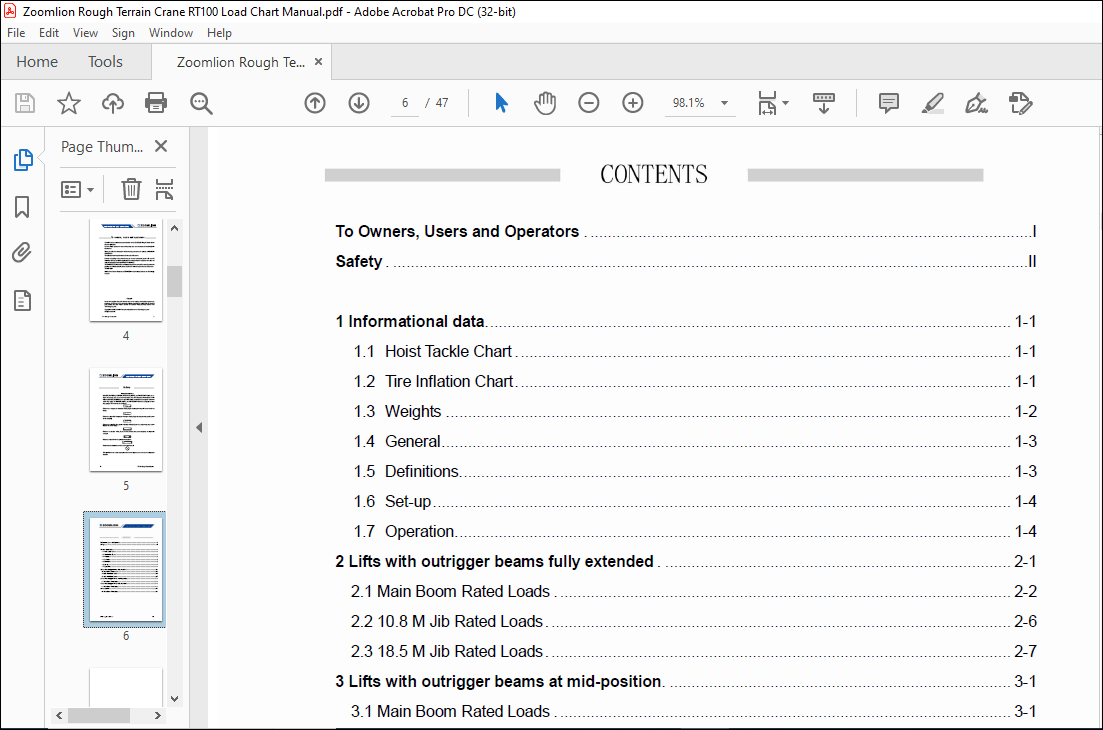
Task: Select the Comment sticky note tool
Action: [x=888, y=102]
